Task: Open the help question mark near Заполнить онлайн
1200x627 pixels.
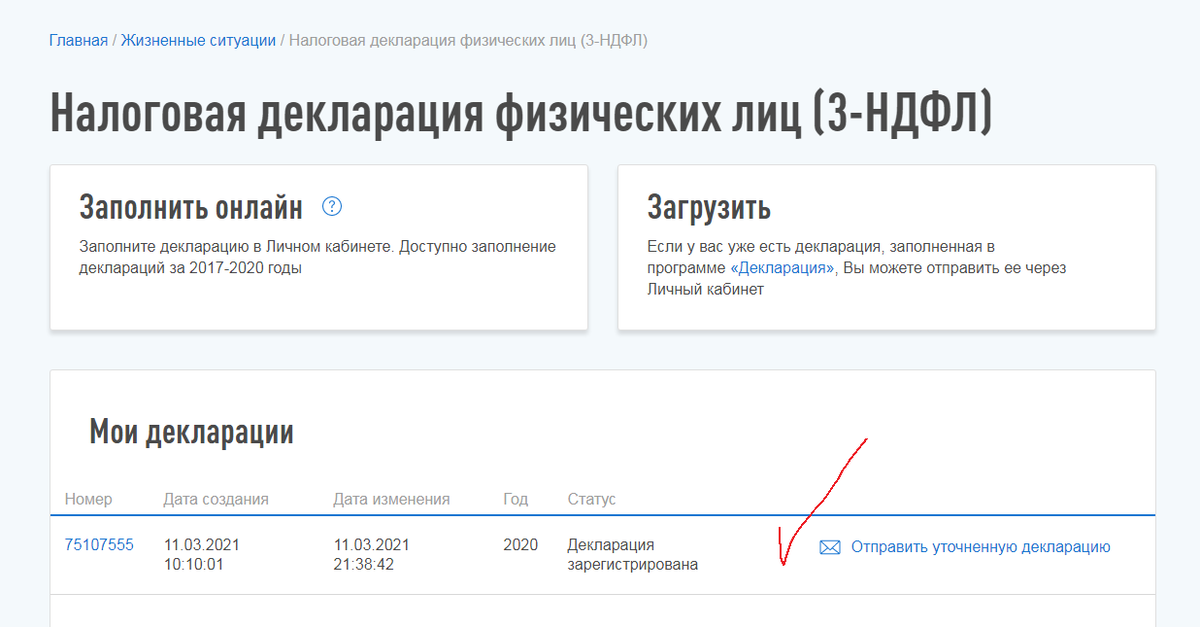Action: (x=330, y=206)
